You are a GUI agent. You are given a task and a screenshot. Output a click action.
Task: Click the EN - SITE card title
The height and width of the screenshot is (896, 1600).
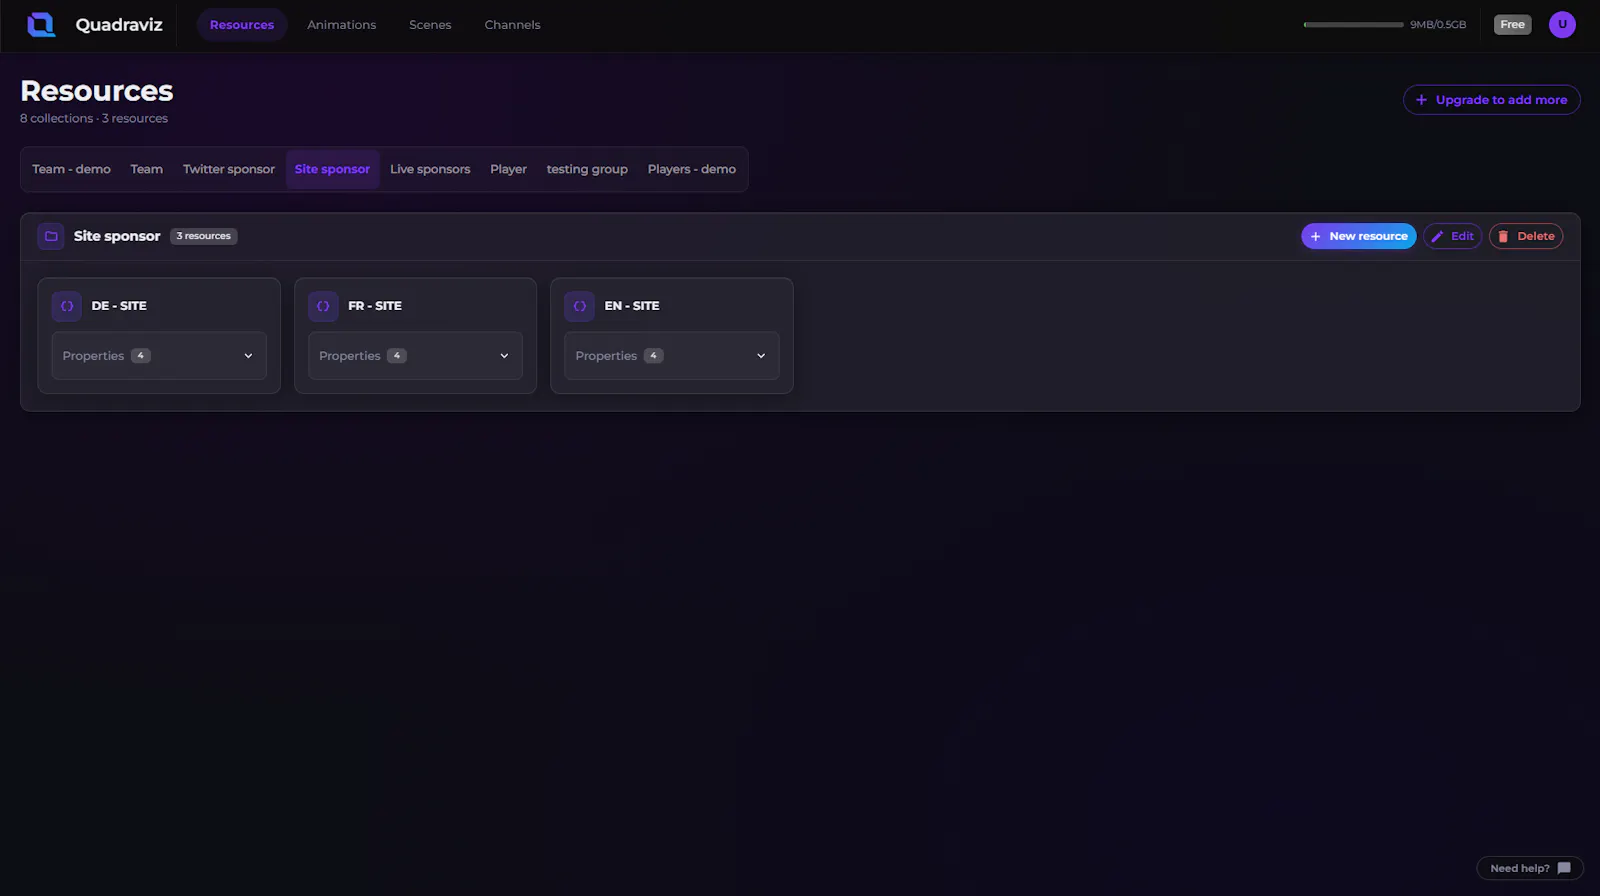tap(632, 306)
